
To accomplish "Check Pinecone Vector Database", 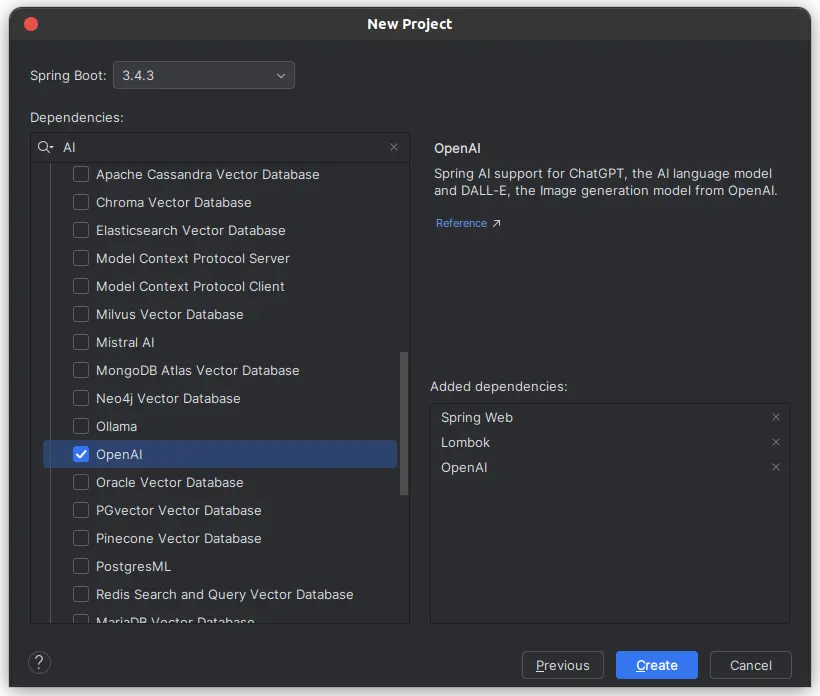I will tap(81, 538).
